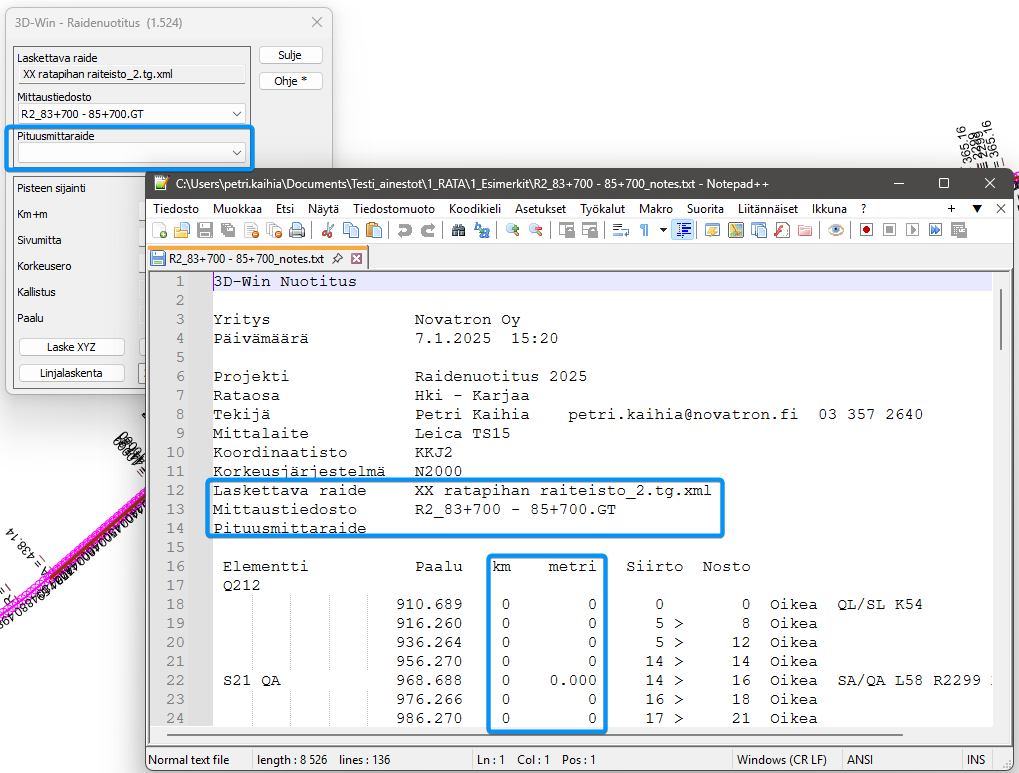
Task: Click the New file icon in Notepad++ toolbar
Action: tap(160, 230)
